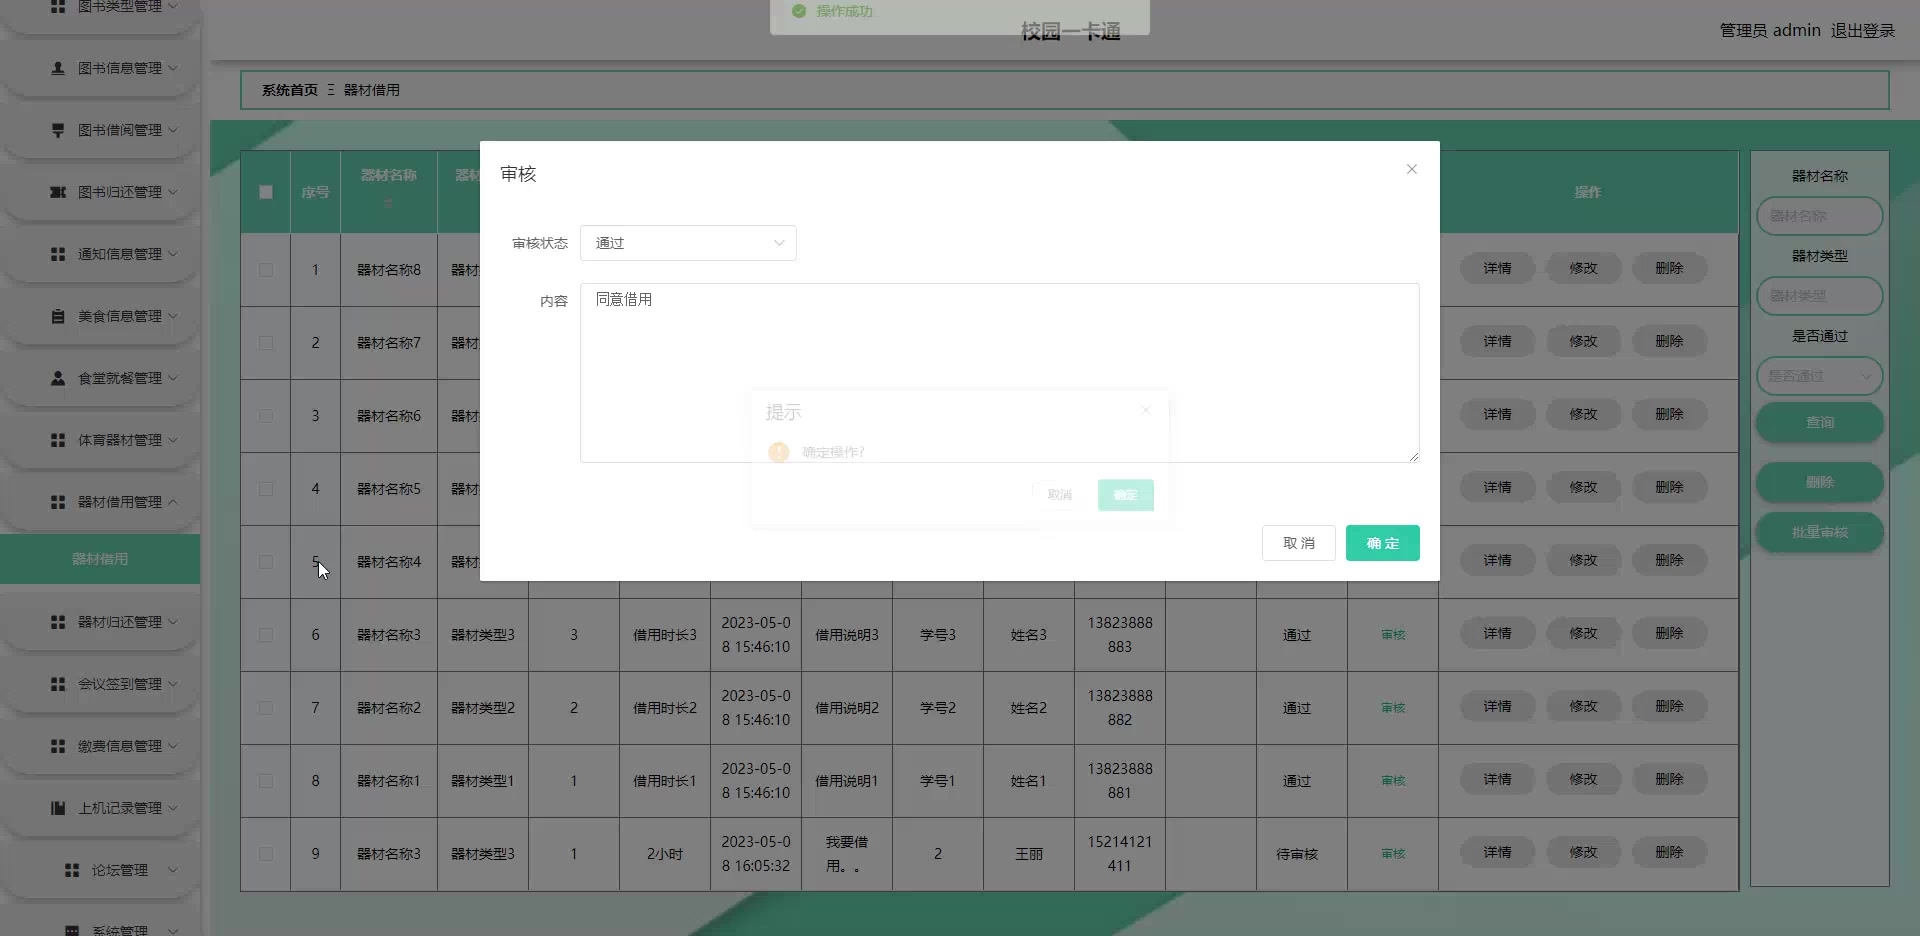Click 修改 for row 器材名称7
Image resolution: width=1920 pixels, height=936 pixels.
tap(1583, 341)
